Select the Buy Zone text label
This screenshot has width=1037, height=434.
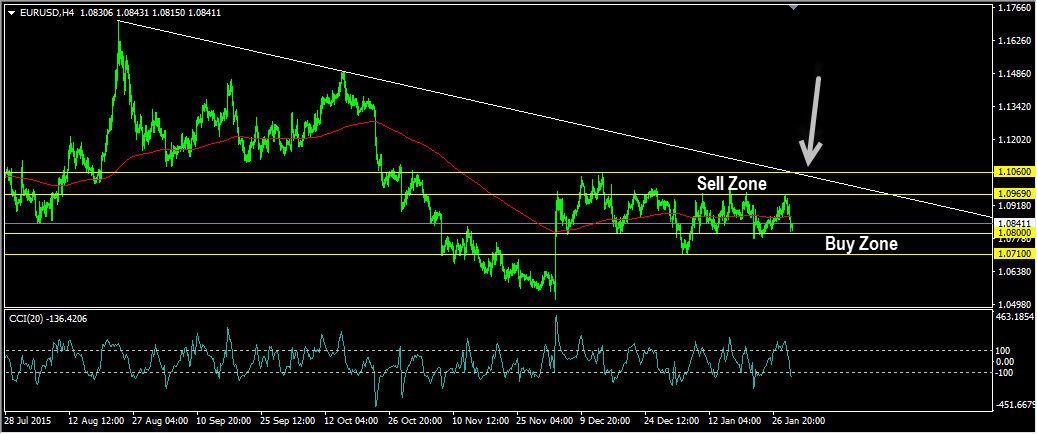point(861,243)
